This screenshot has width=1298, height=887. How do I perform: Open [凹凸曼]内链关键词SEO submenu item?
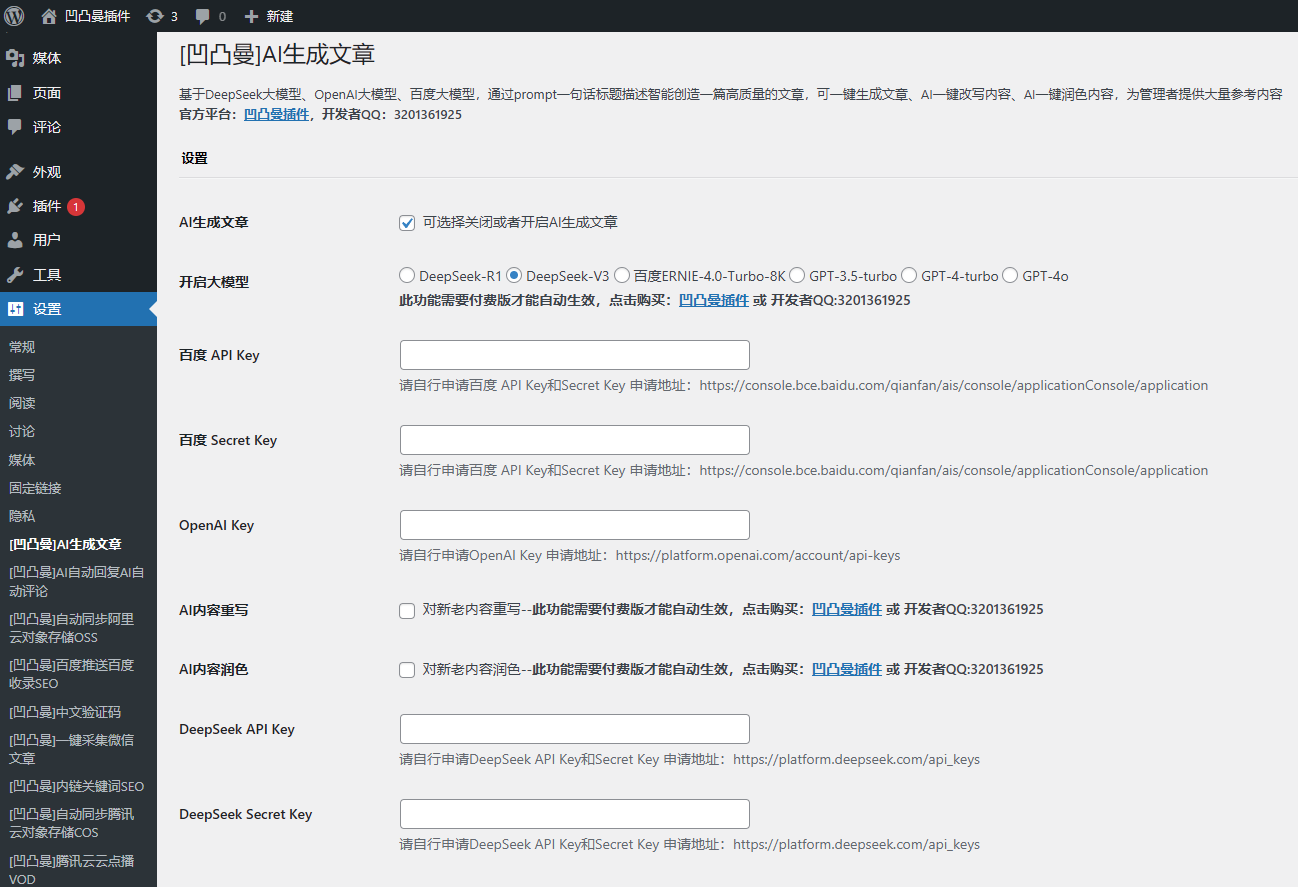click(77, 786)
